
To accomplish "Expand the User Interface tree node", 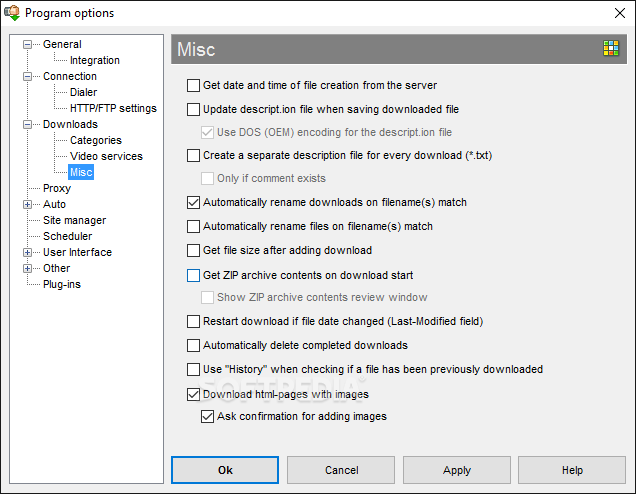I will (x=27, y=253).
